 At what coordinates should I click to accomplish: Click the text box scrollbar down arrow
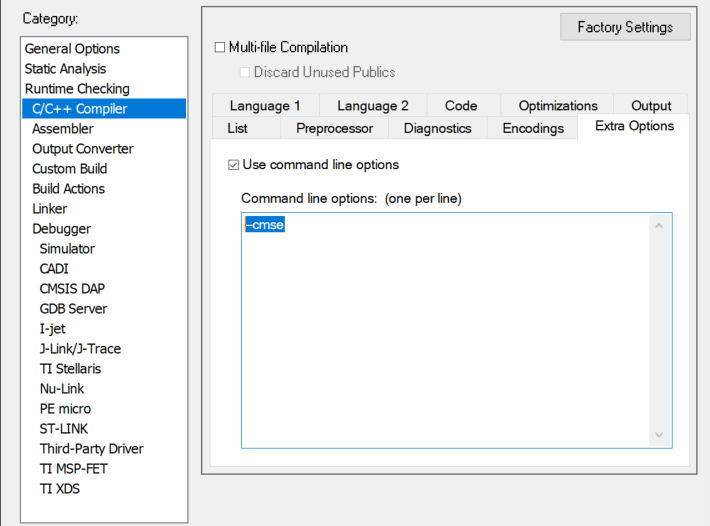[x=658, y=435]
